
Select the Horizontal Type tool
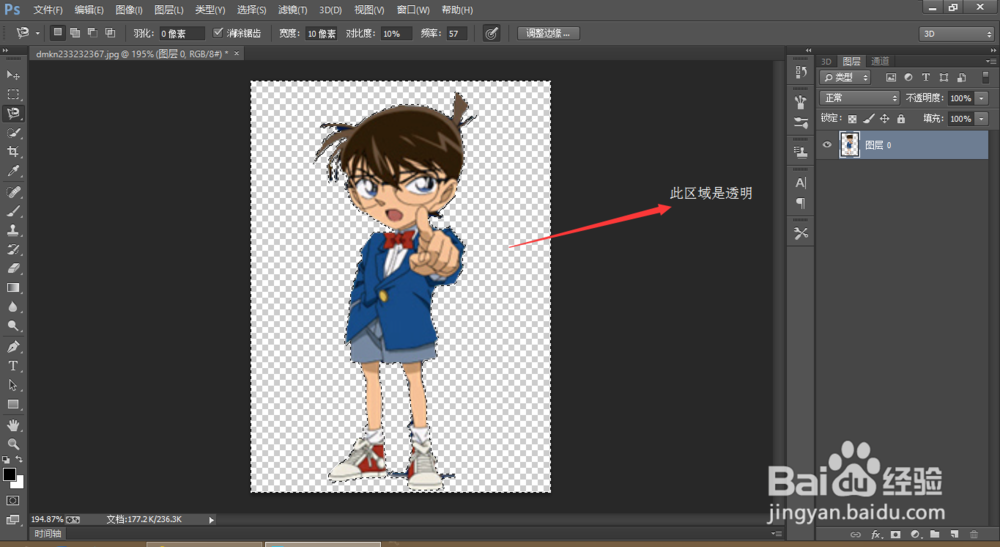13,366
